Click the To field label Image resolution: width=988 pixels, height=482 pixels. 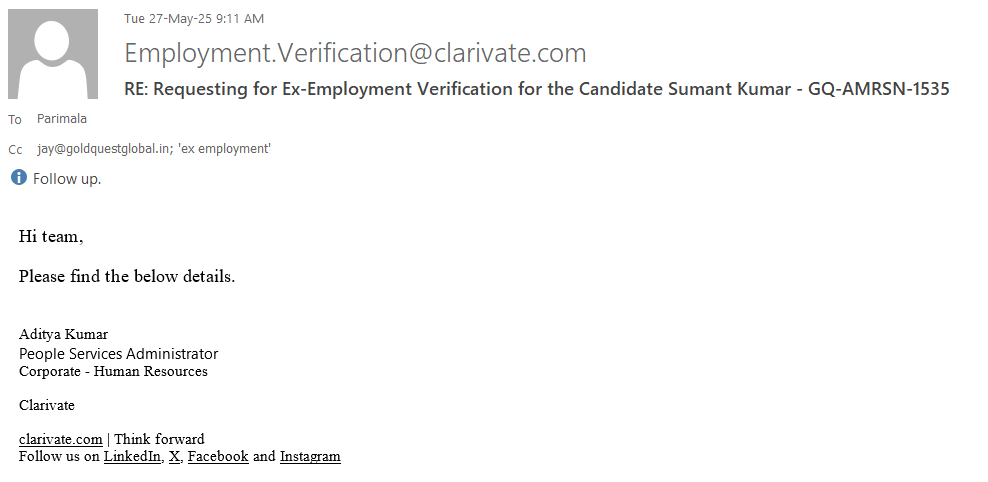pos(14,120)
